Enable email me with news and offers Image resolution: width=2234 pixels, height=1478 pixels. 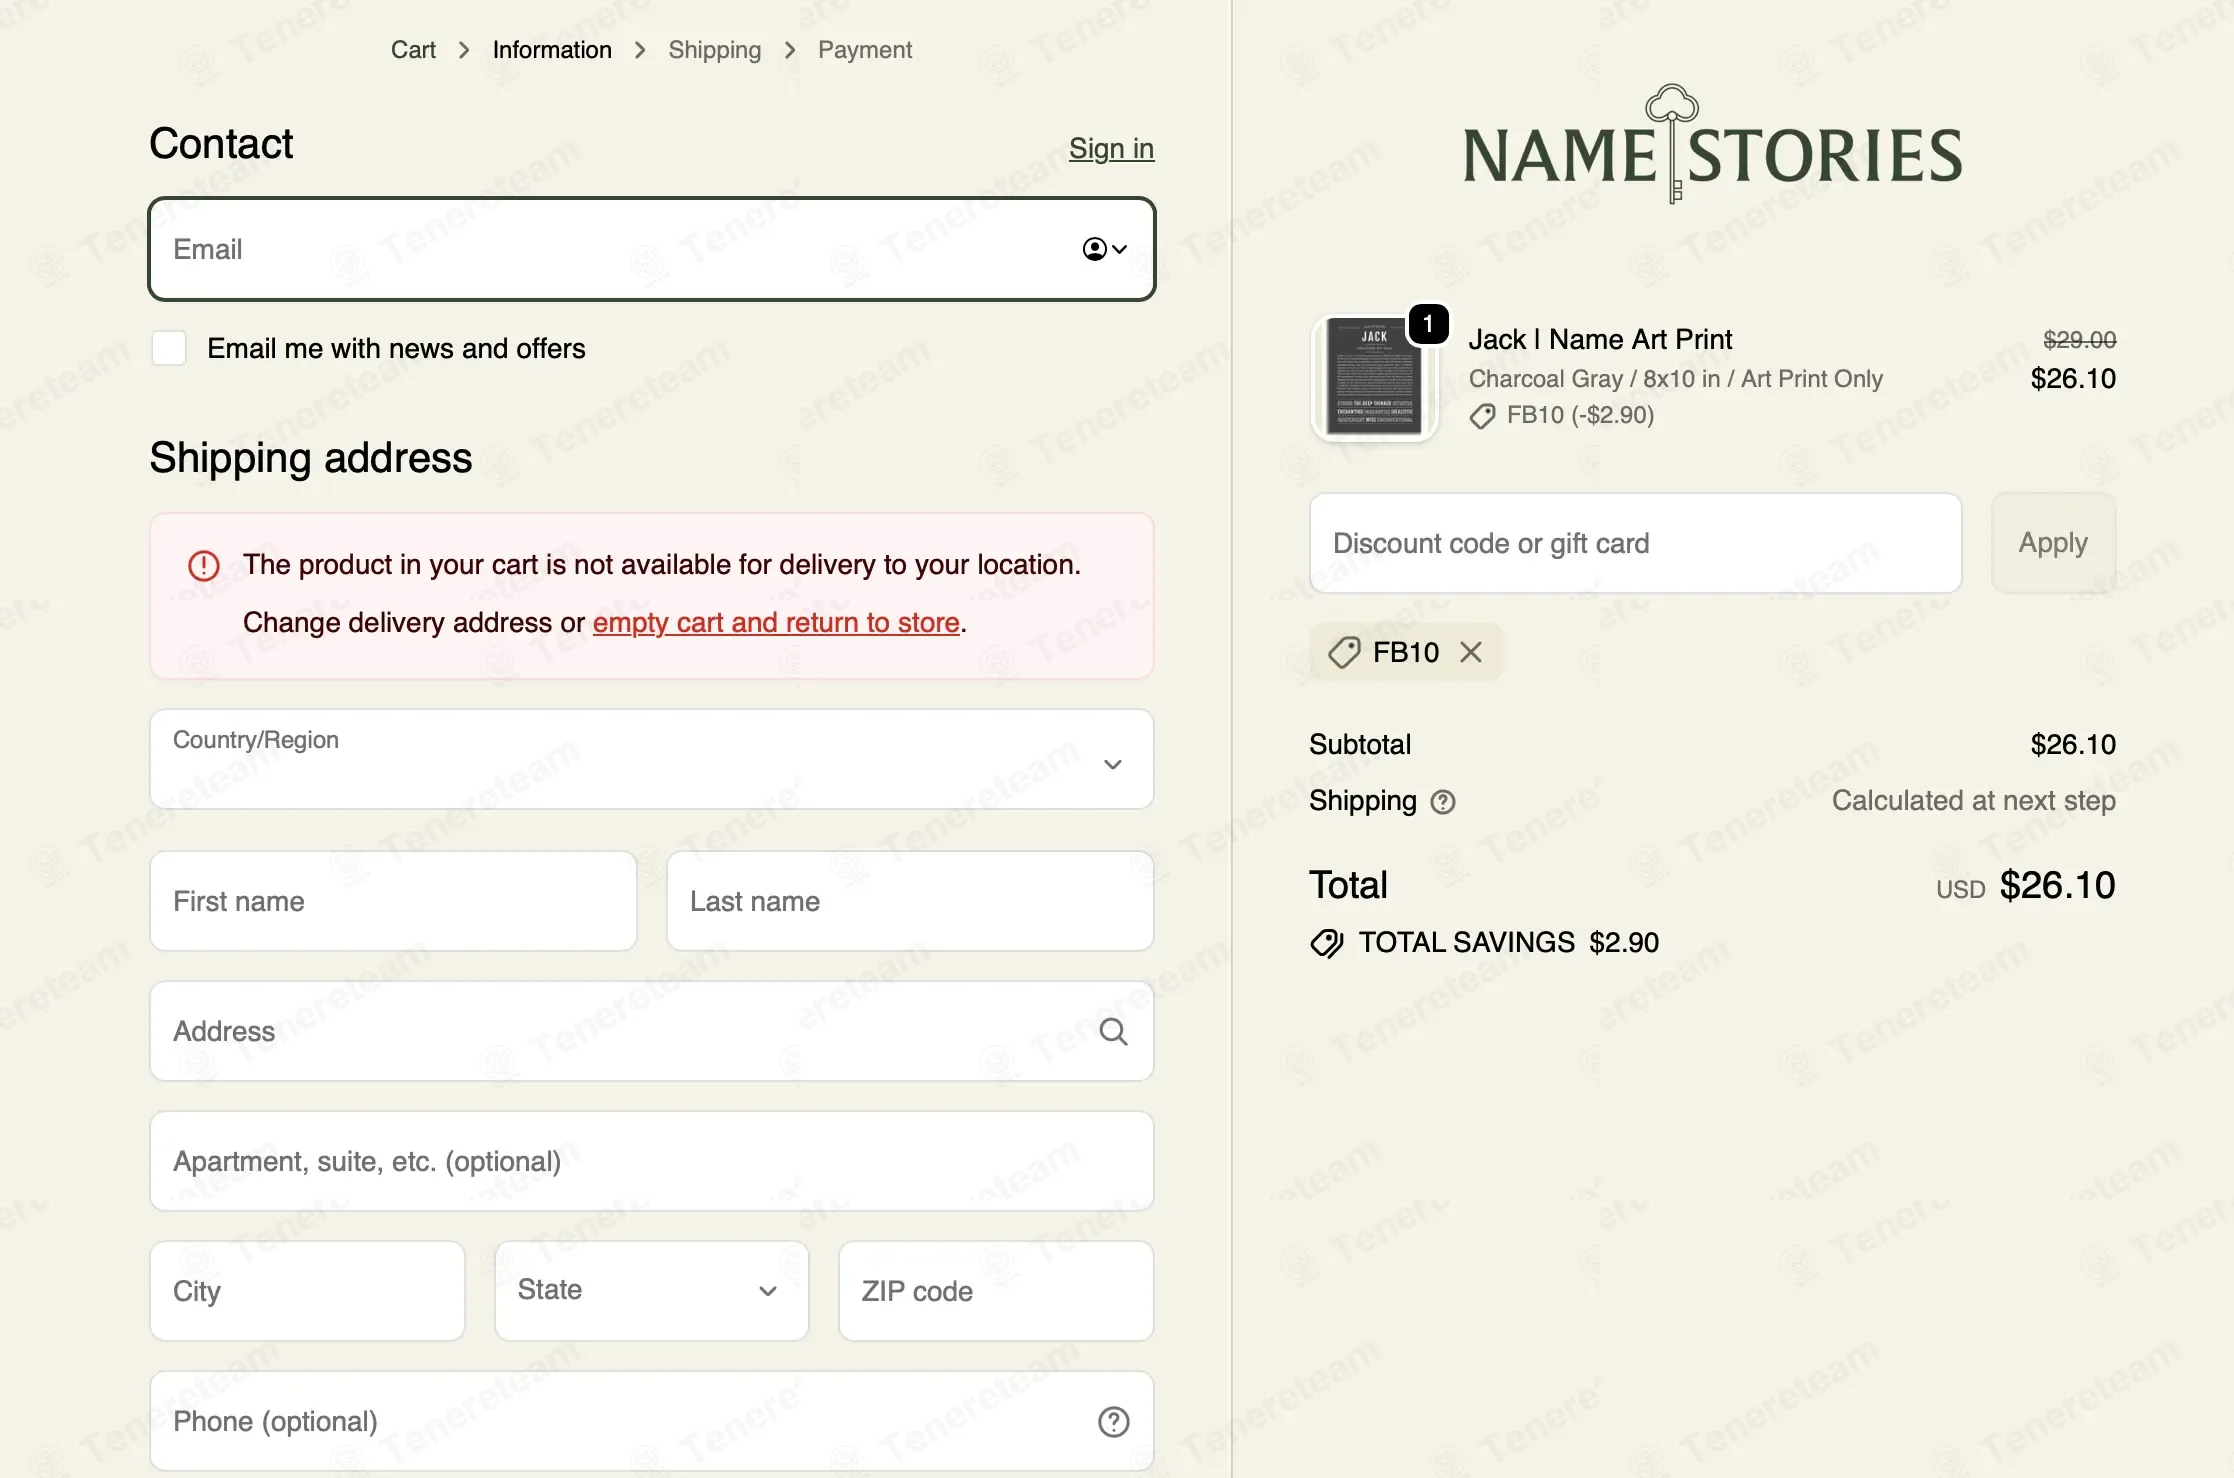(169, 348)
